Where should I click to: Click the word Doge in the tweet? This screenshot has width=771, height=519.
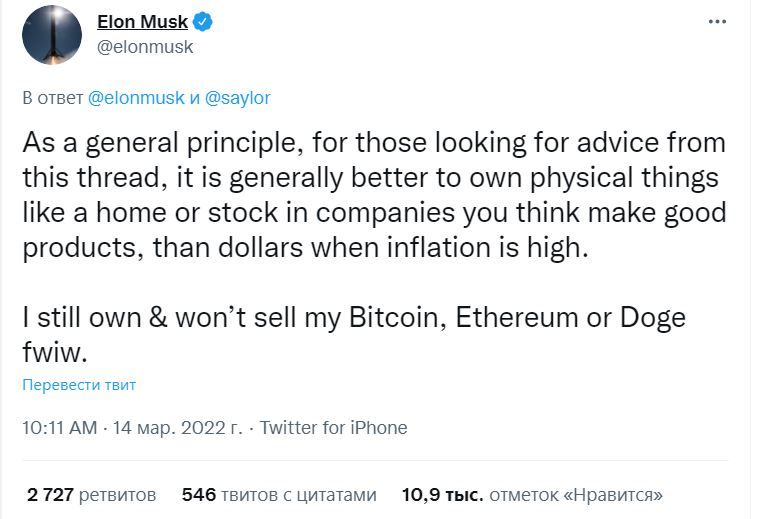click(652, 318)
